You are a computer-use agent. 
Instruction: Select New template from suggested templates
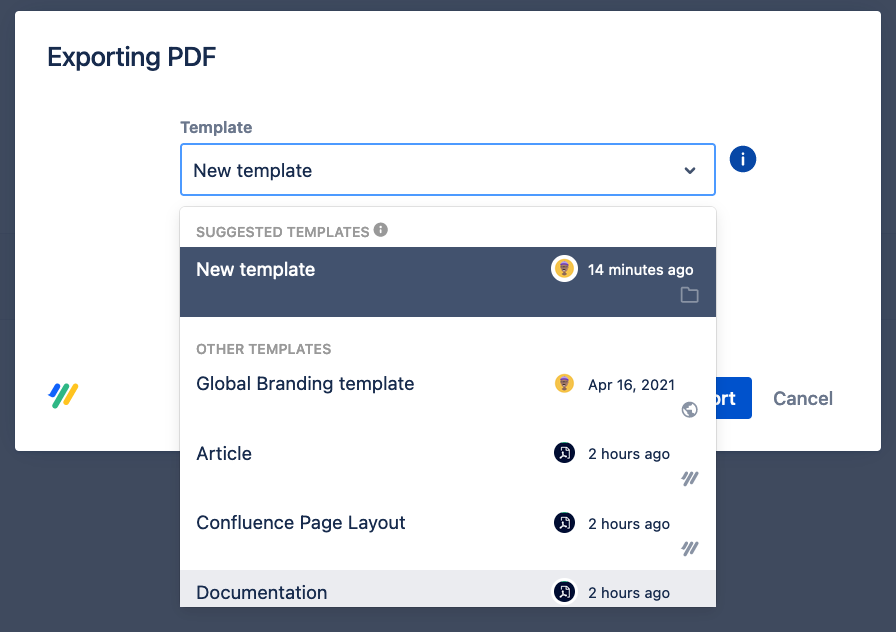click(x=256, y=270)
